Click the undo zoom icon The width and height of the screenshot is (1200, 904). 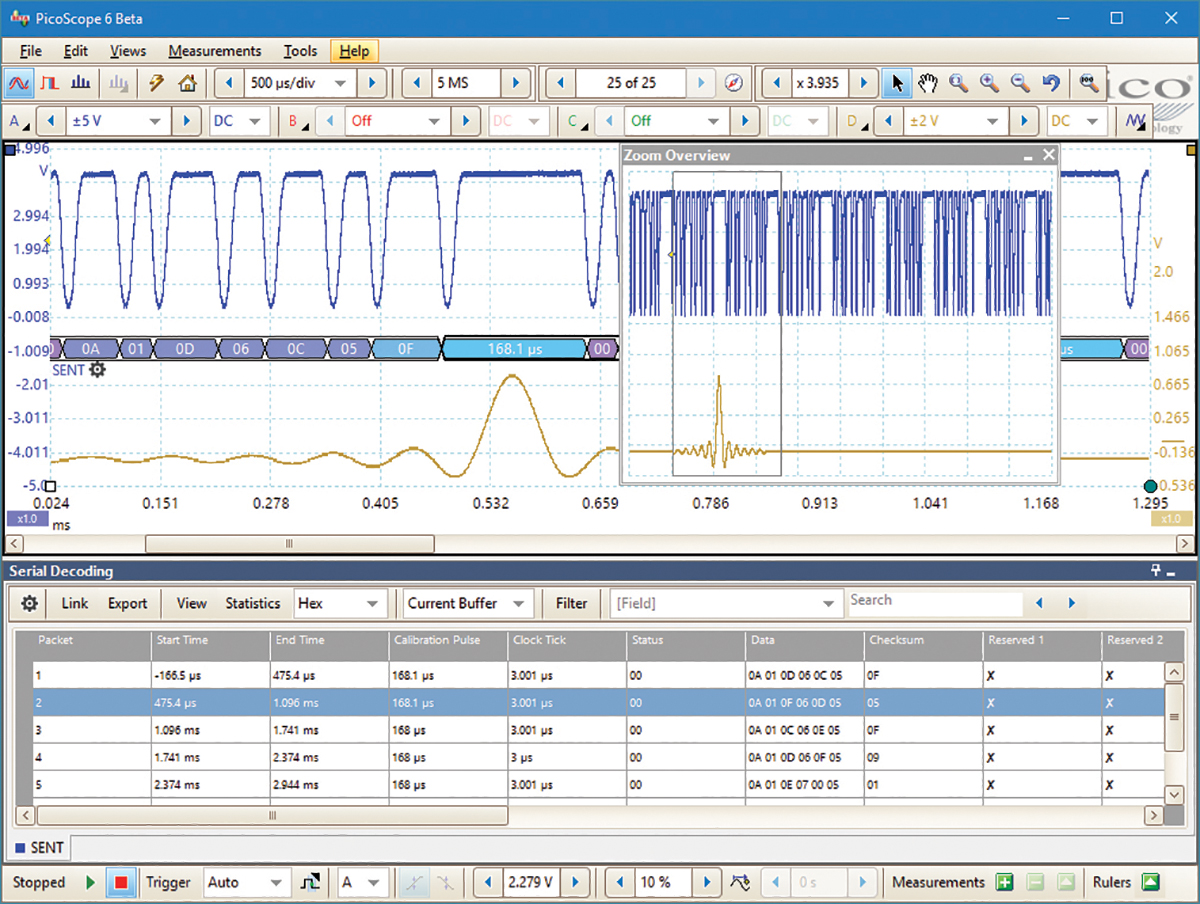coord(1051,83)
